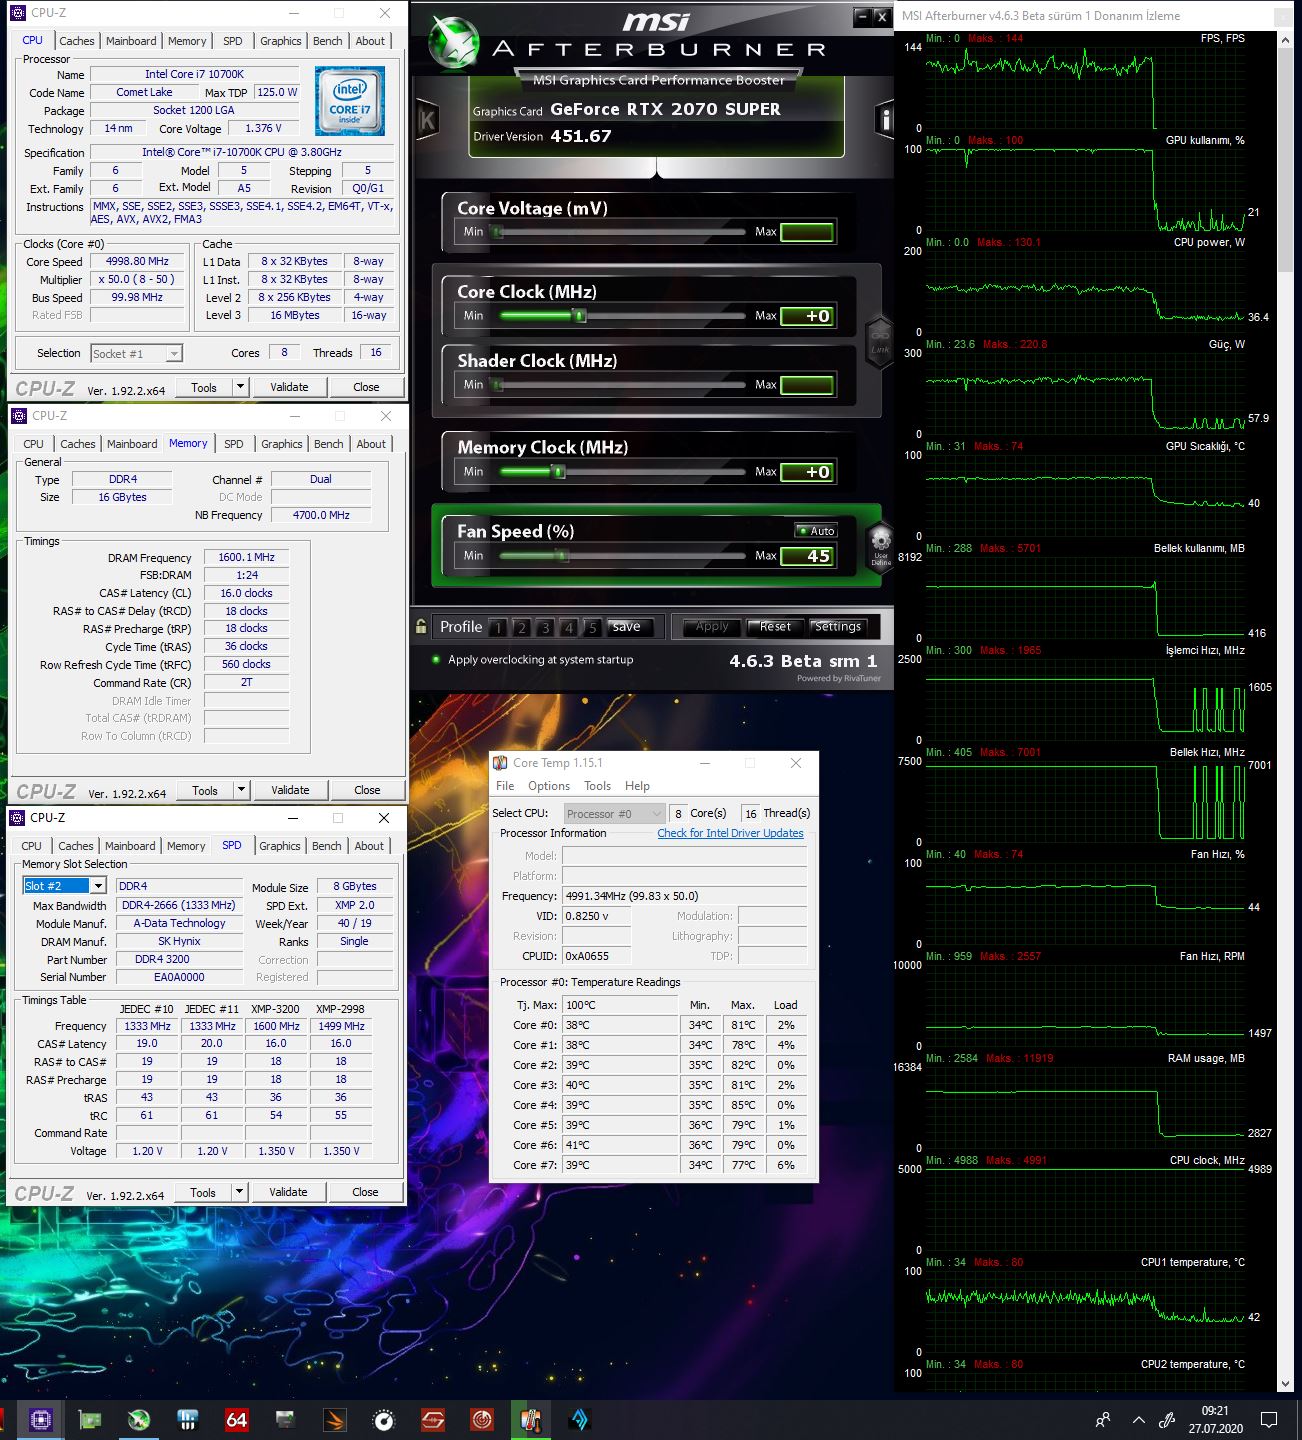Viewport: 1302px width, 1440px height.
Task: Click the Afterburner jet logo
Action: coord(453,43)
